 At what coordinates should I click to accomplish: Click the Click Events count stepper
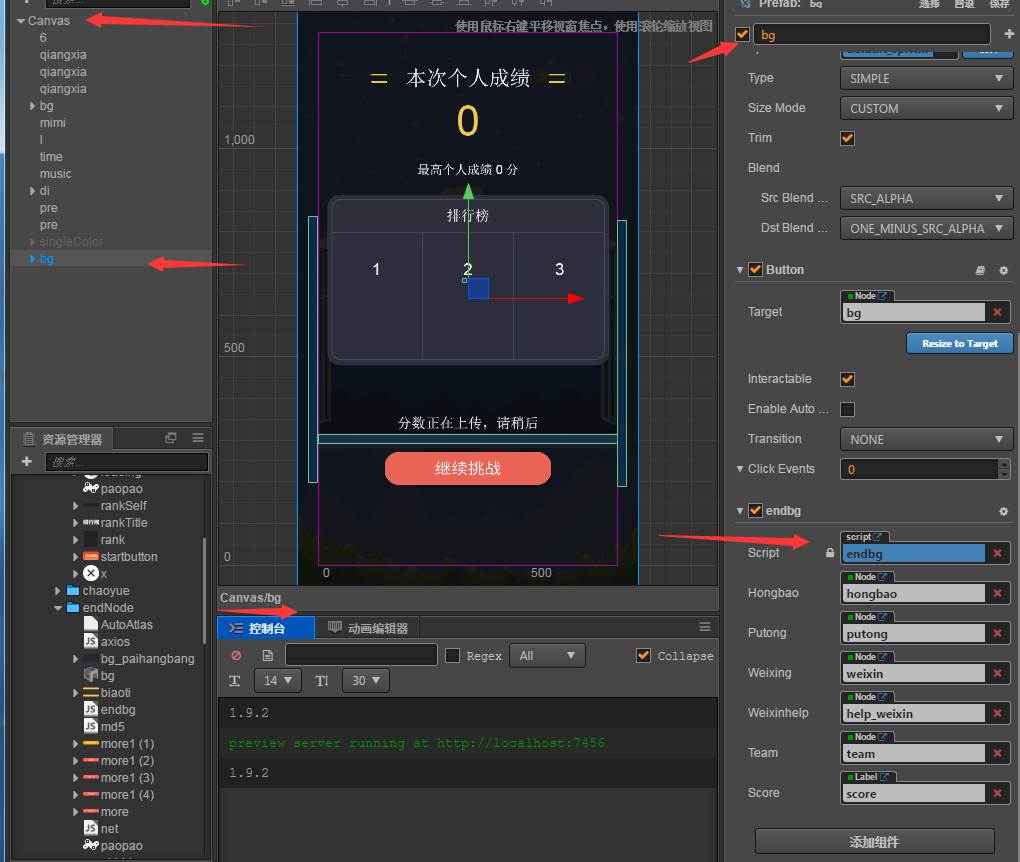point(1004,469)
